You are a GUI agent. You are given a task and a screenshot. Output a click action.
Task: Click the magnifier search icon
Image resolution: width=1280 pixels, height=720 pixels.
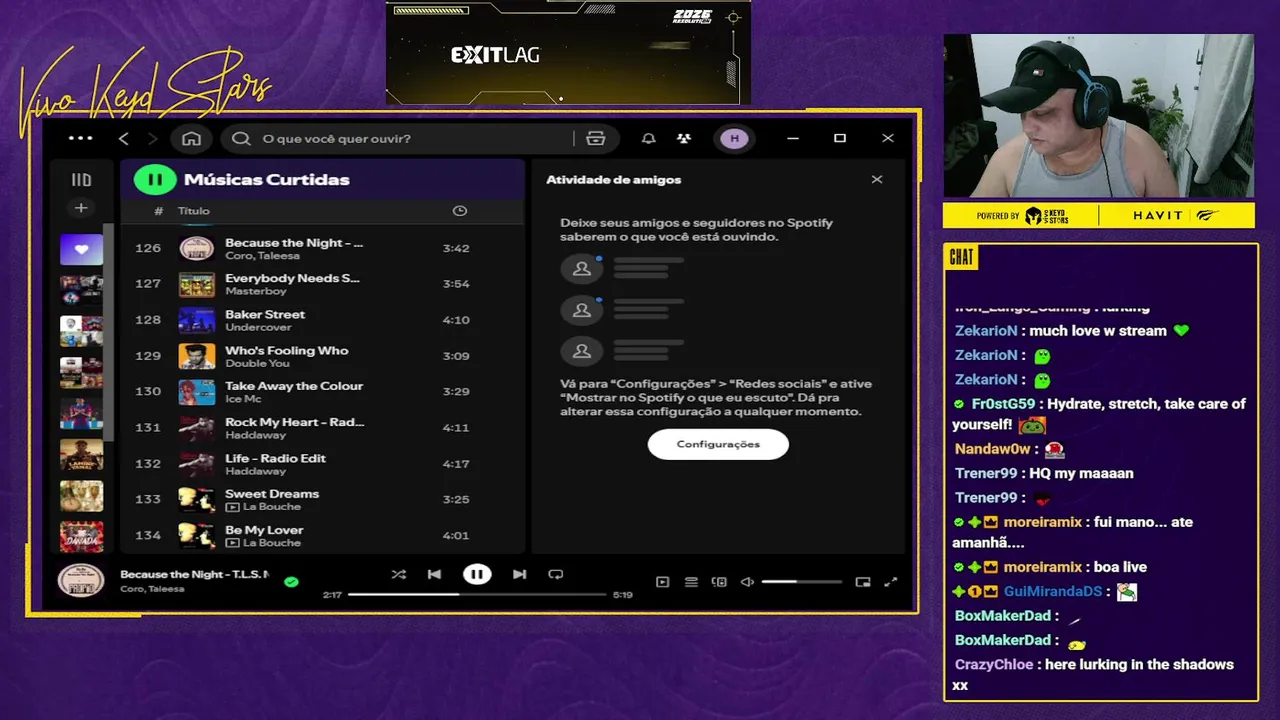click(241, 138)
